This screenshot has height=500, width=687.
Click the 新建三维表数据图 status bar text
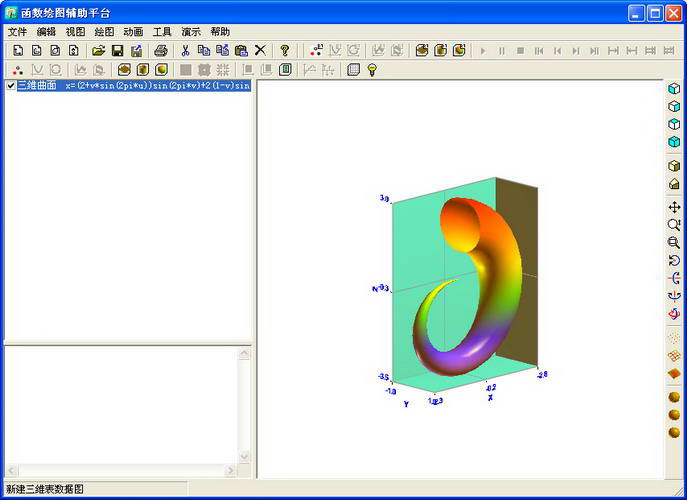click(44, 489)
